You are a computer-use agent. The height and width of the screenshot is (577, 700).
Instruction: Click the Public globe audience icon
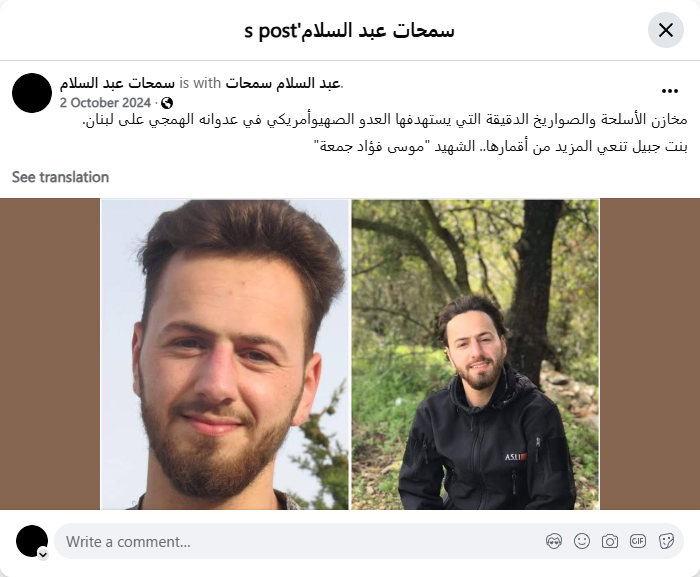tap(167, 103)
